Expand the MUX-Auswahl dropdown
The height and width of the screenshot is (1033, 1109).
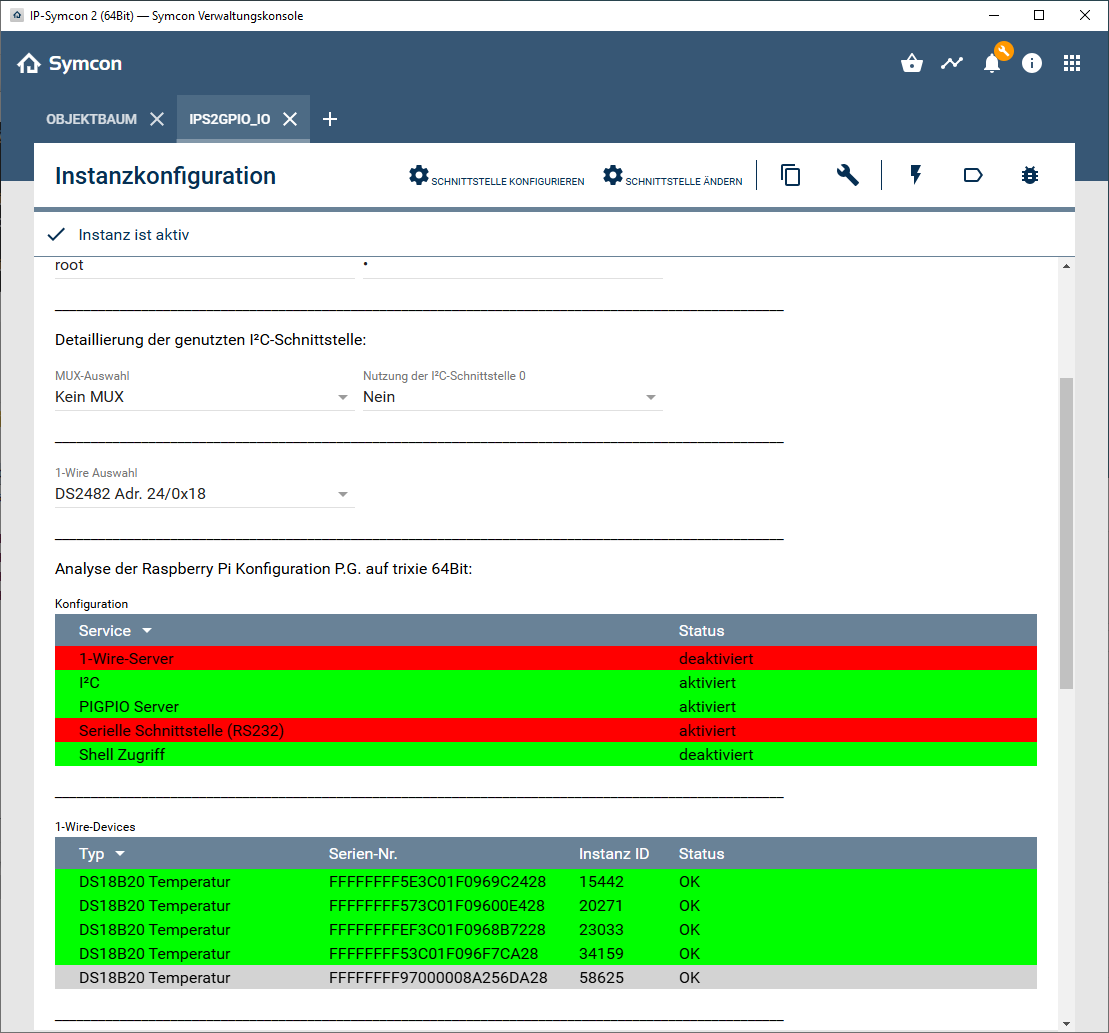point(203,397)
